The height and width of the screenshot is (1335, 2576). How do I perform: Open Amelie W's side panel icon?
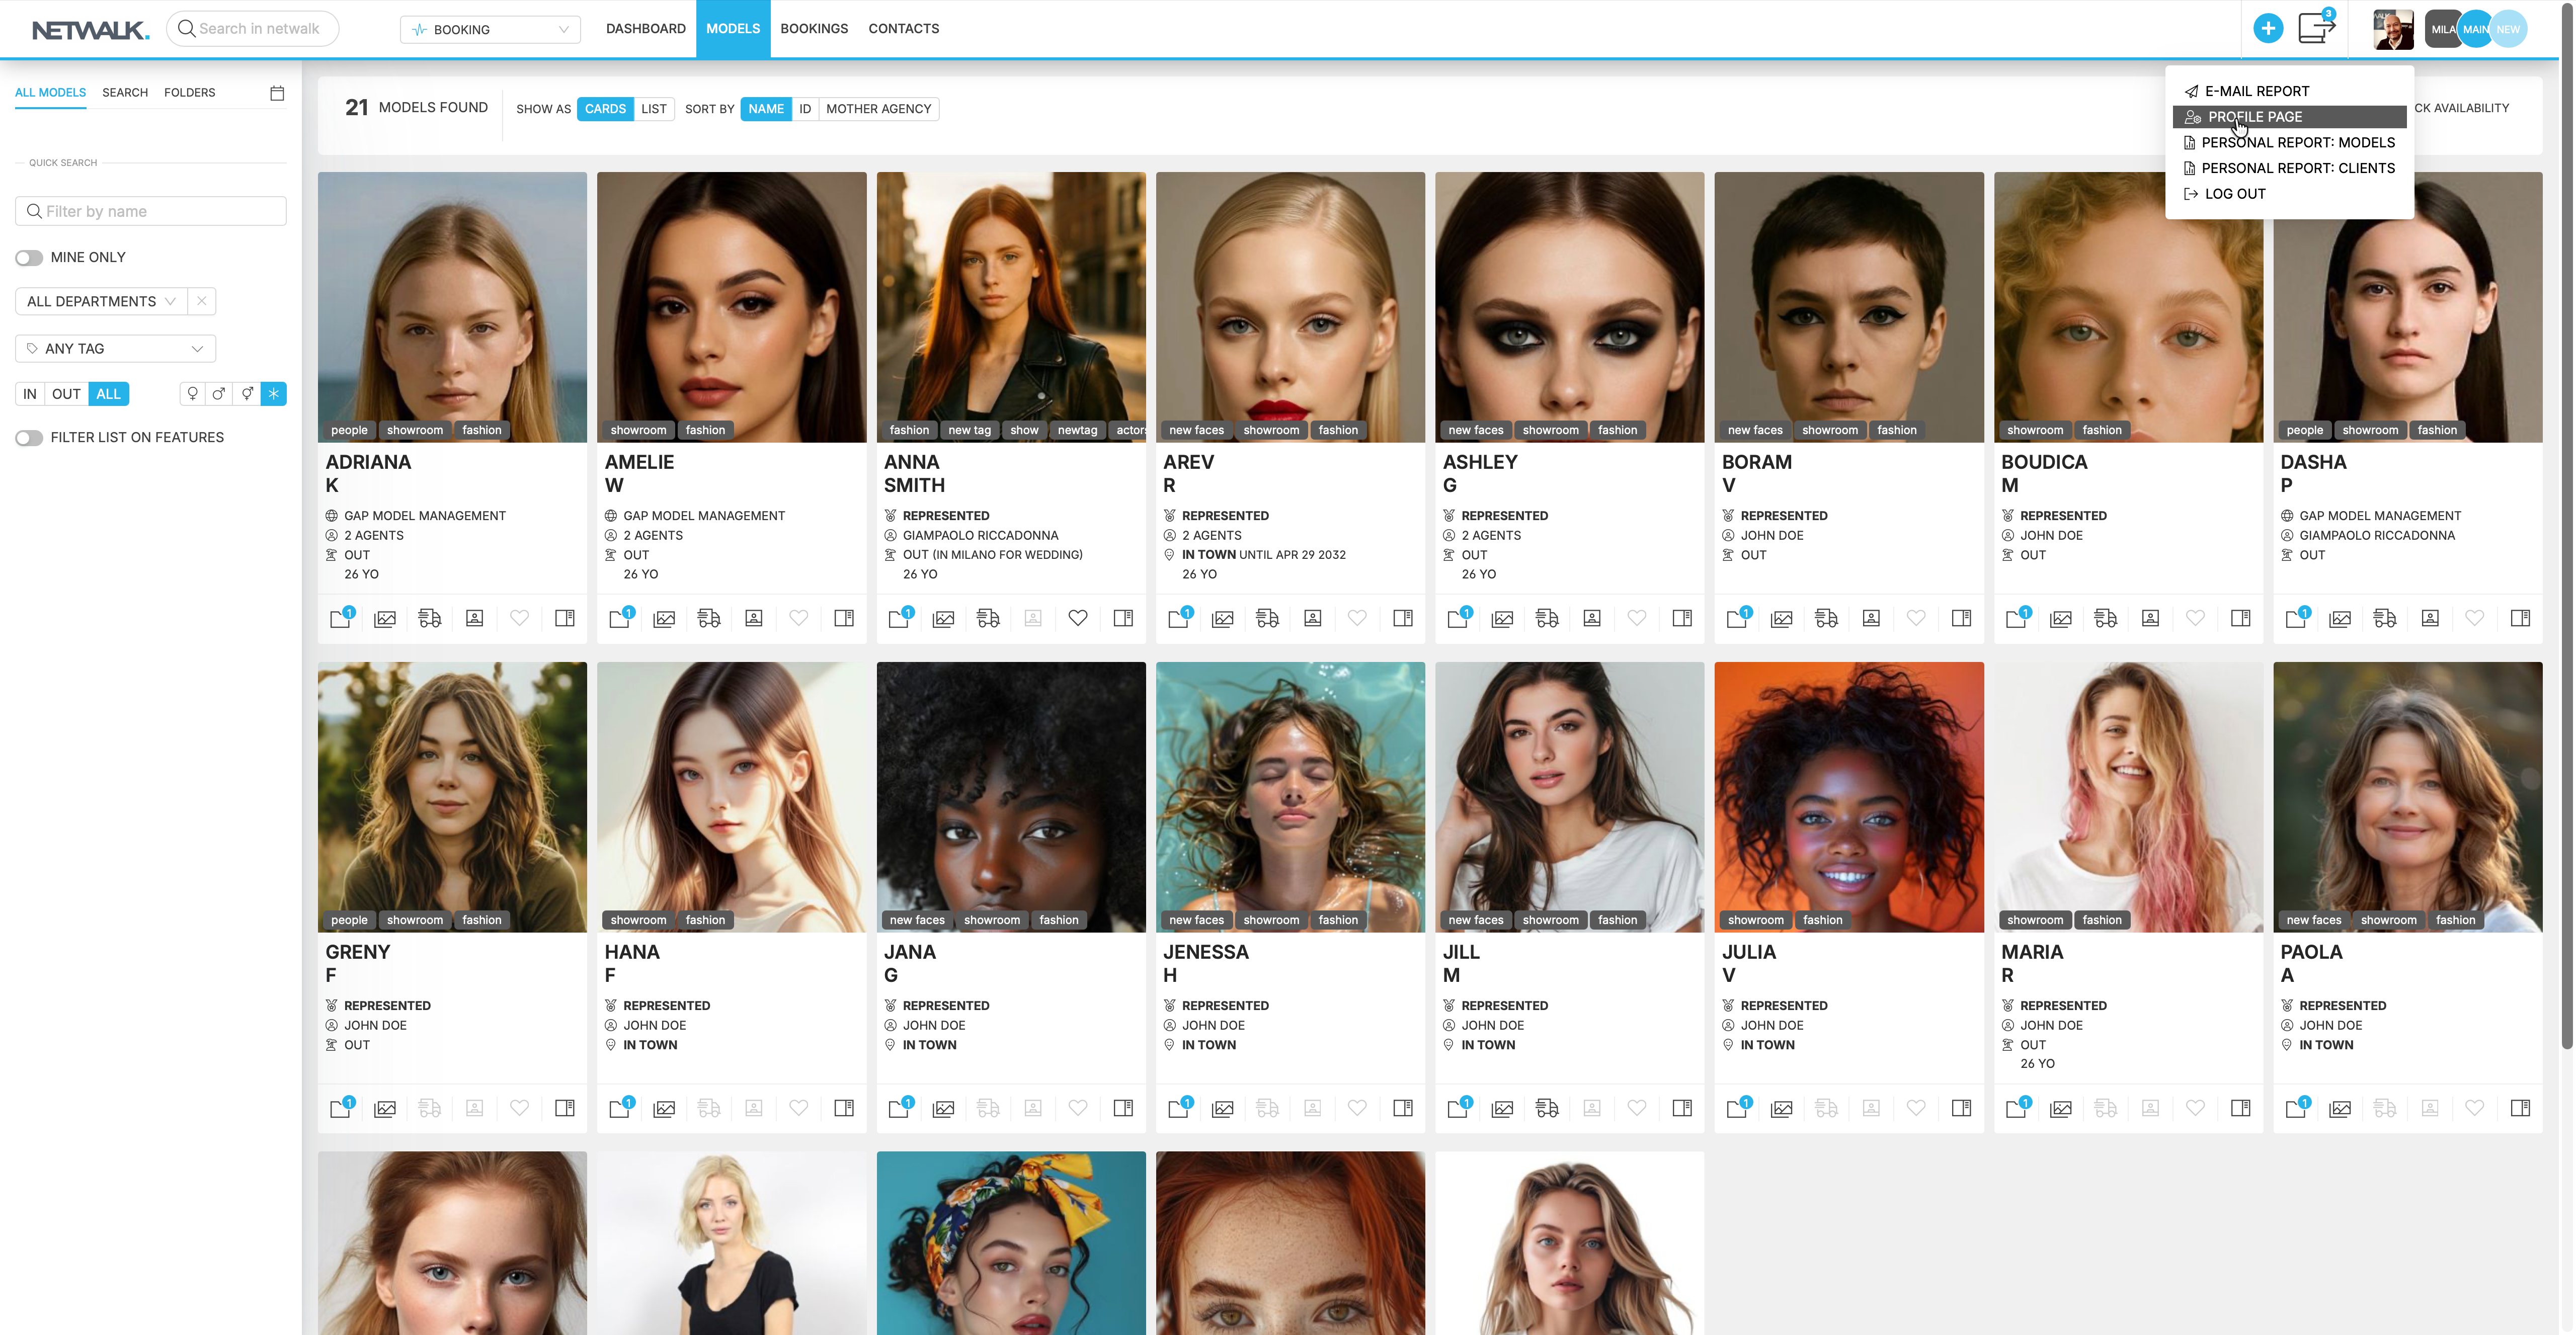click(x=844, y=618)
